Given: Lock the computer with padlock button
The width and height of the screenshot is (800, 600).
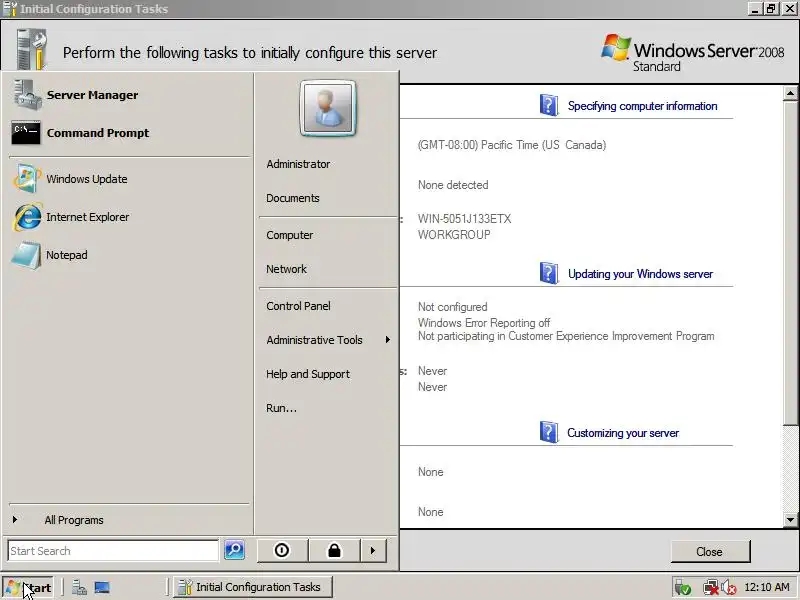Looking at the screenshot, I should [x=334, y=551].
